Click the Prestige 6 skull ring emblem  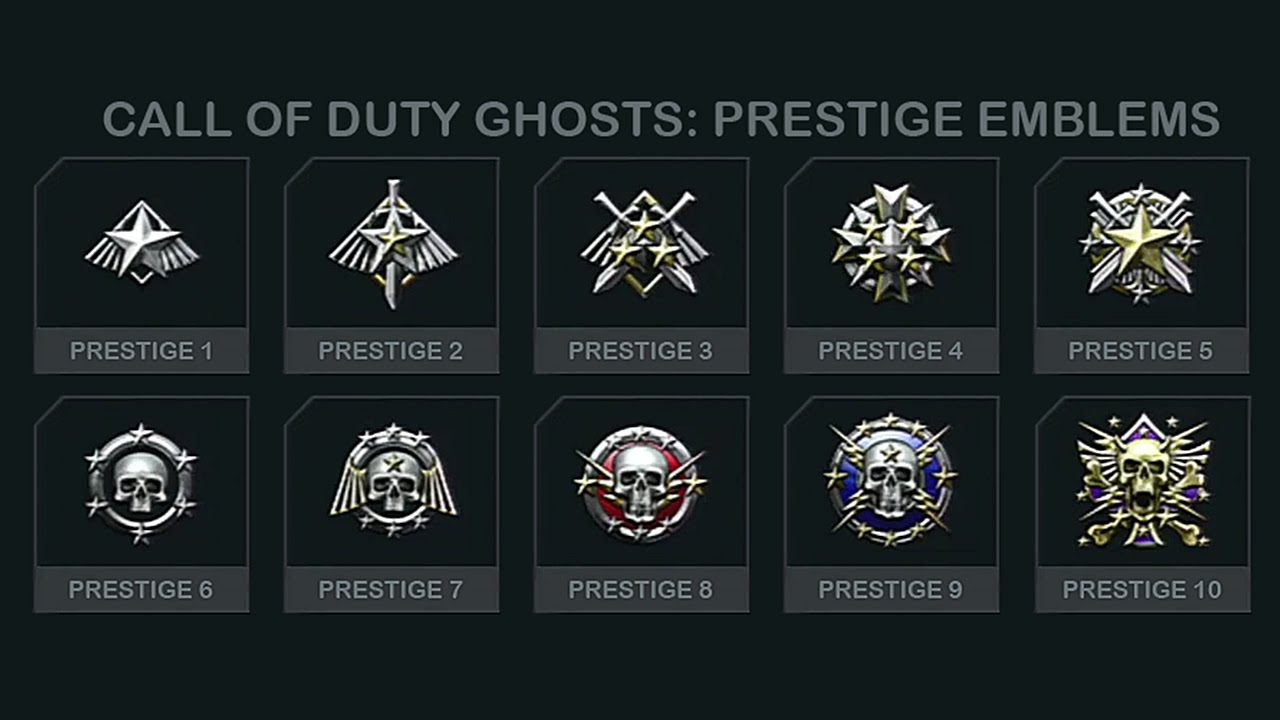[141, 483]
